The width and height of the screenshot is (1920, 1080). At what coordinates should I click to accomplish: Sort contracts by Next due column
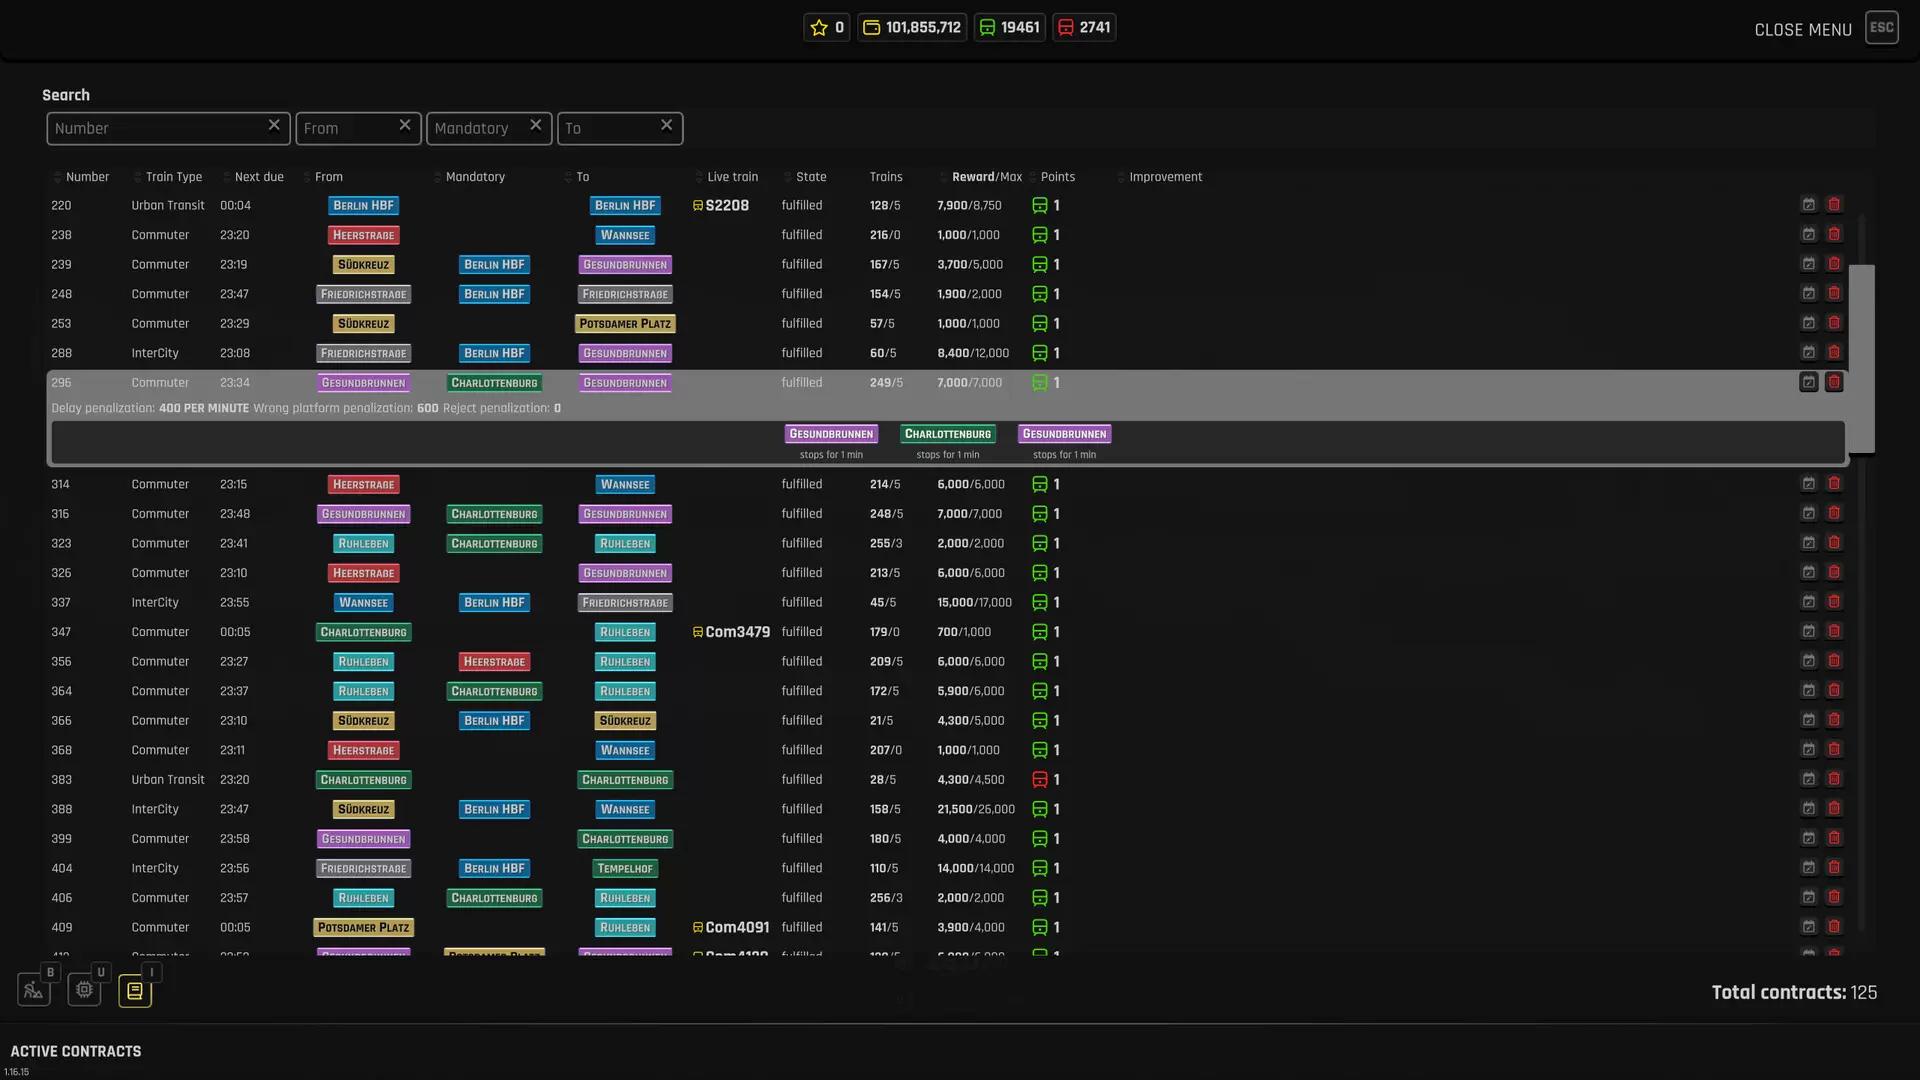point(258,177)
